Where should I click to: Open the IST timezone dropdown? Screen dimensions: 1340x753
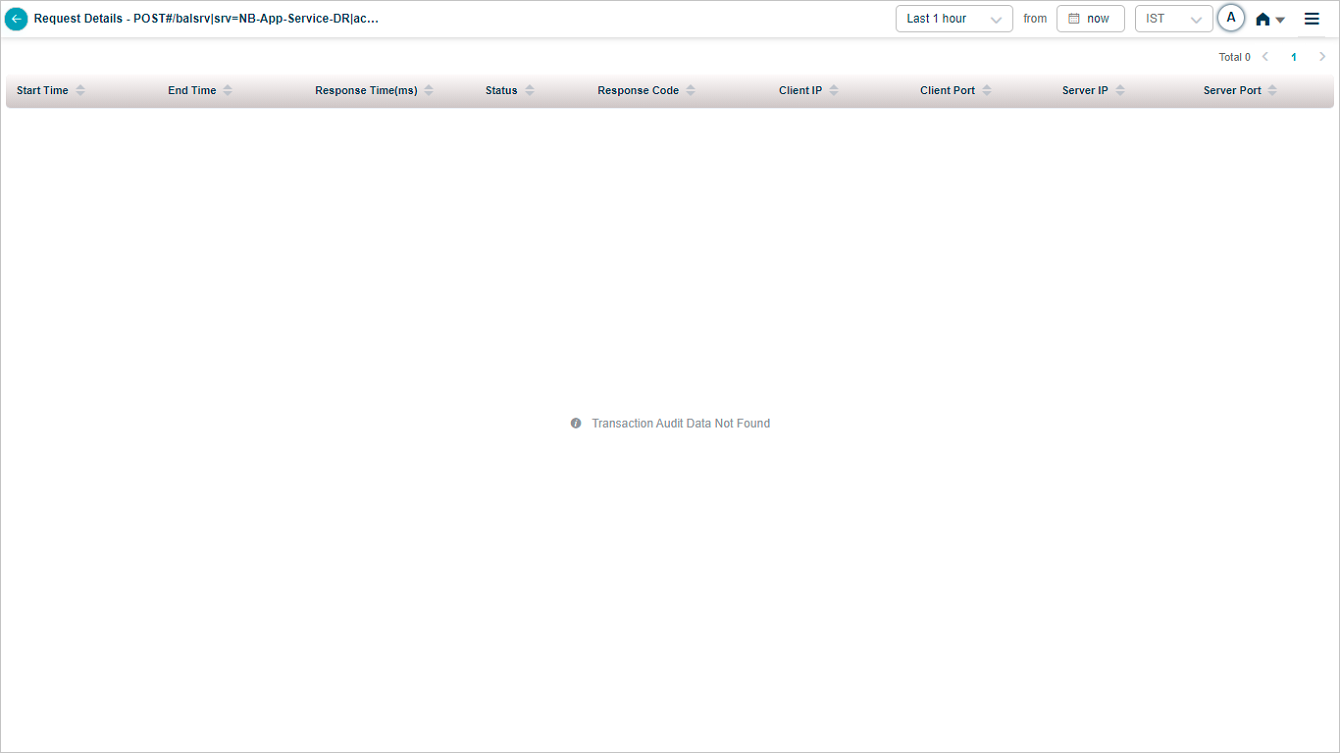tap(1173, 19)
